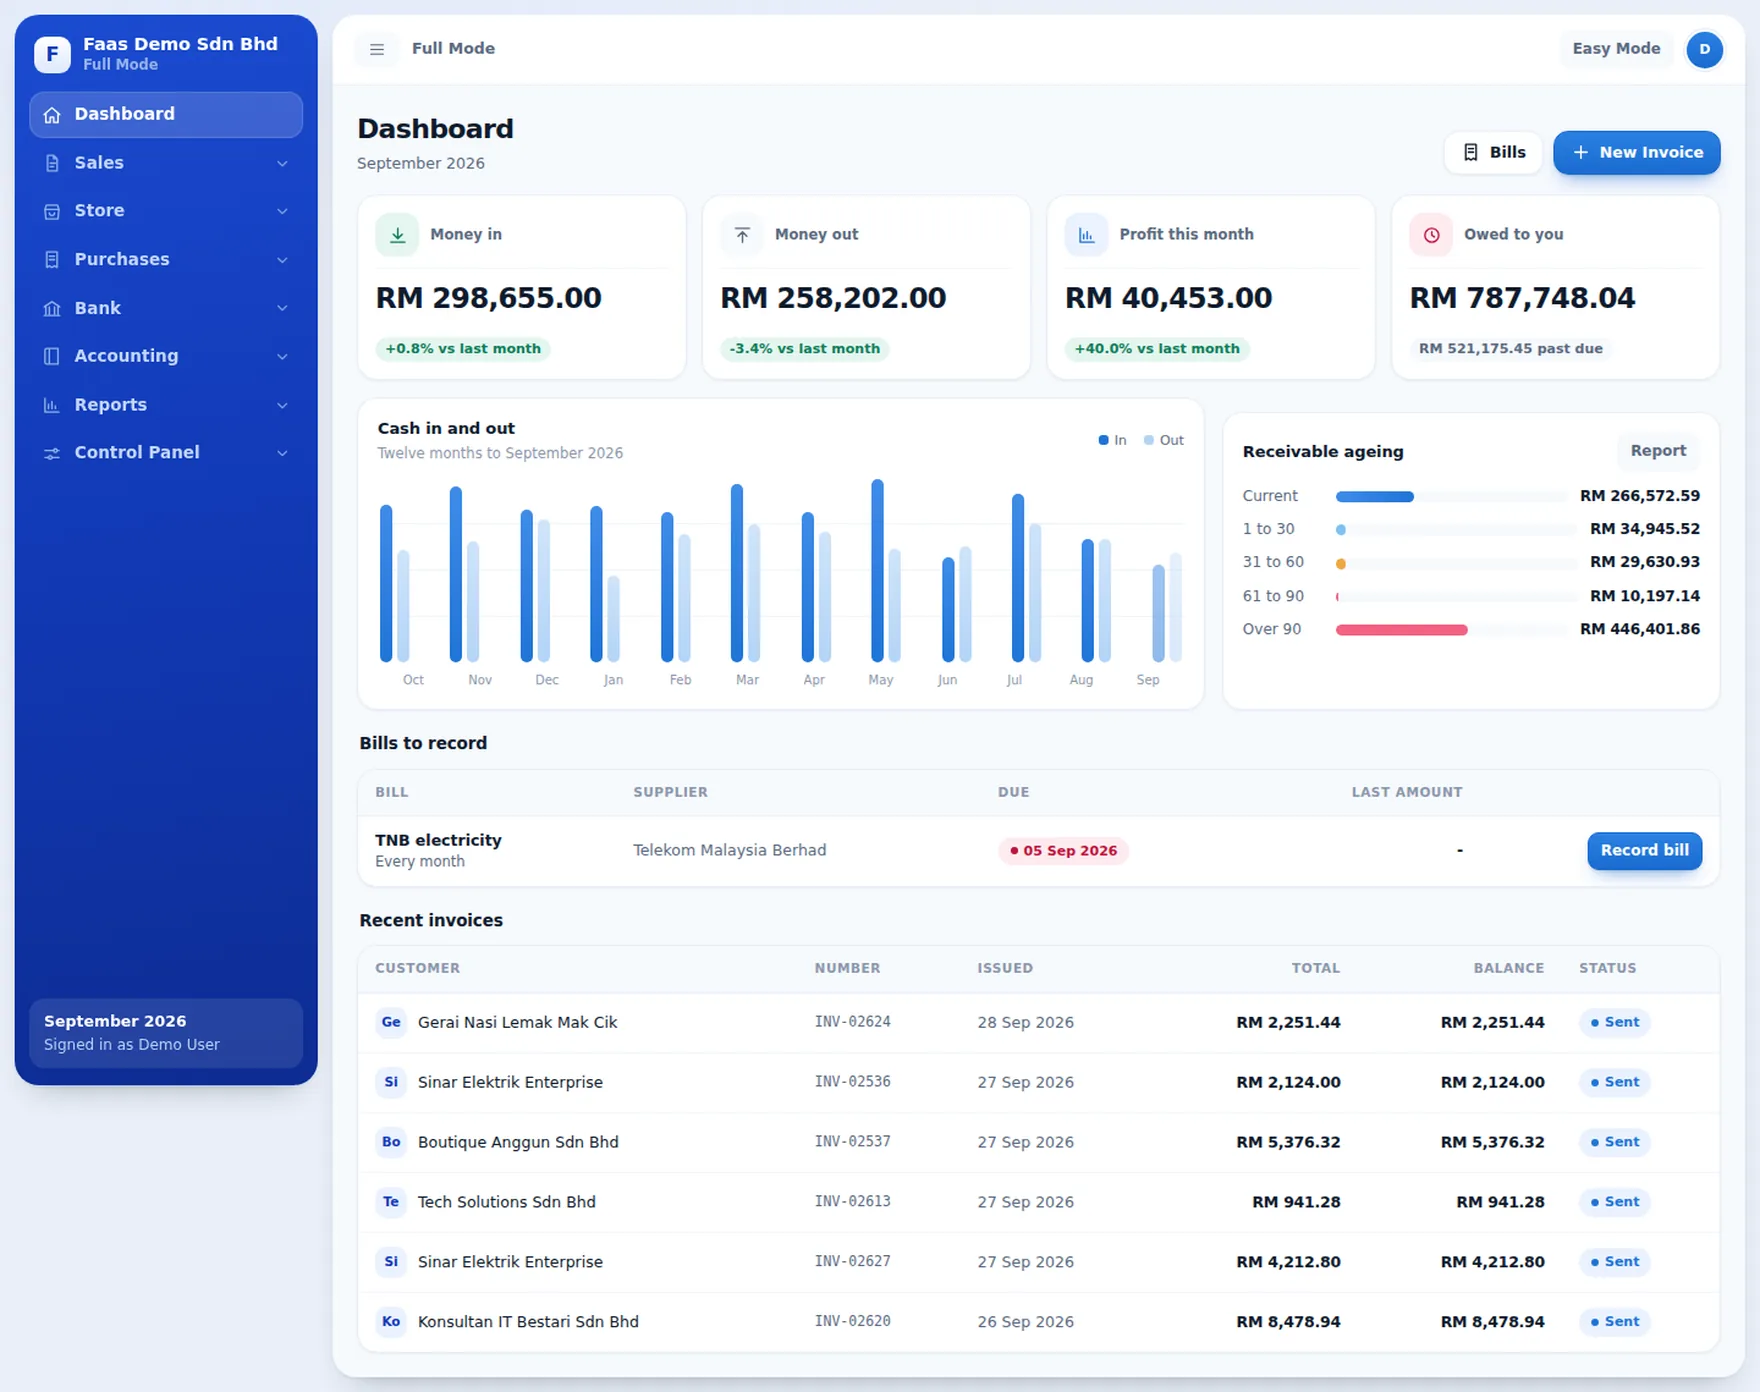Click the Ko avatar for Konsultan IT Bestari
The image size is (1760, 1392).
point(391,1322)
